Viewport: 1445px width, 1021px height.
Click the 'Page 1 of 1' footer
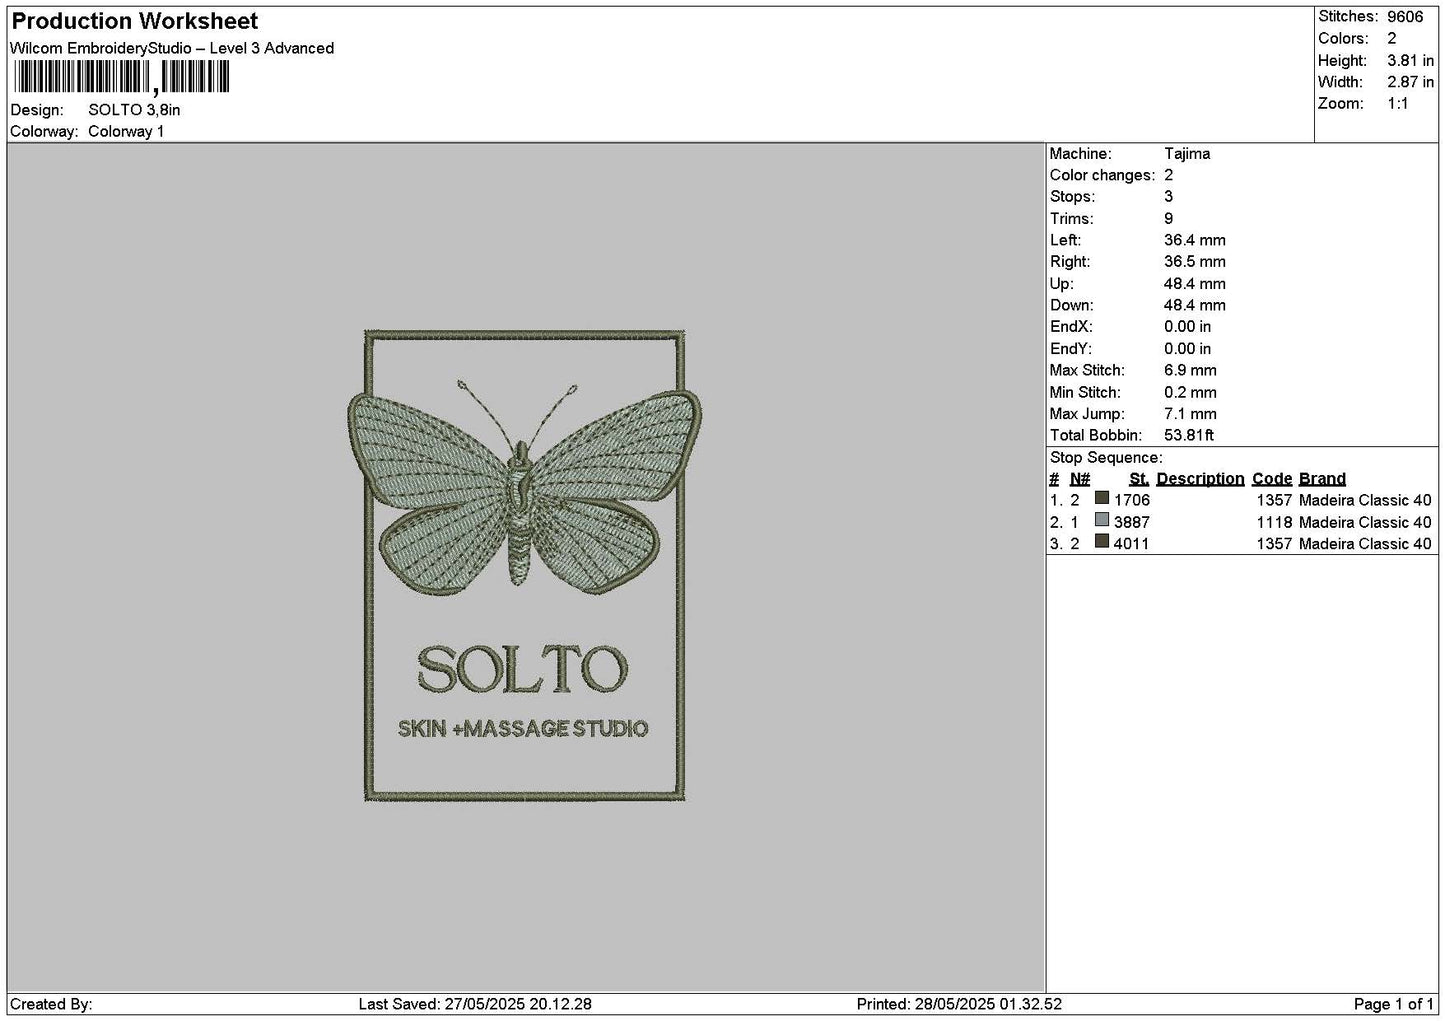click(1394, 1004)
